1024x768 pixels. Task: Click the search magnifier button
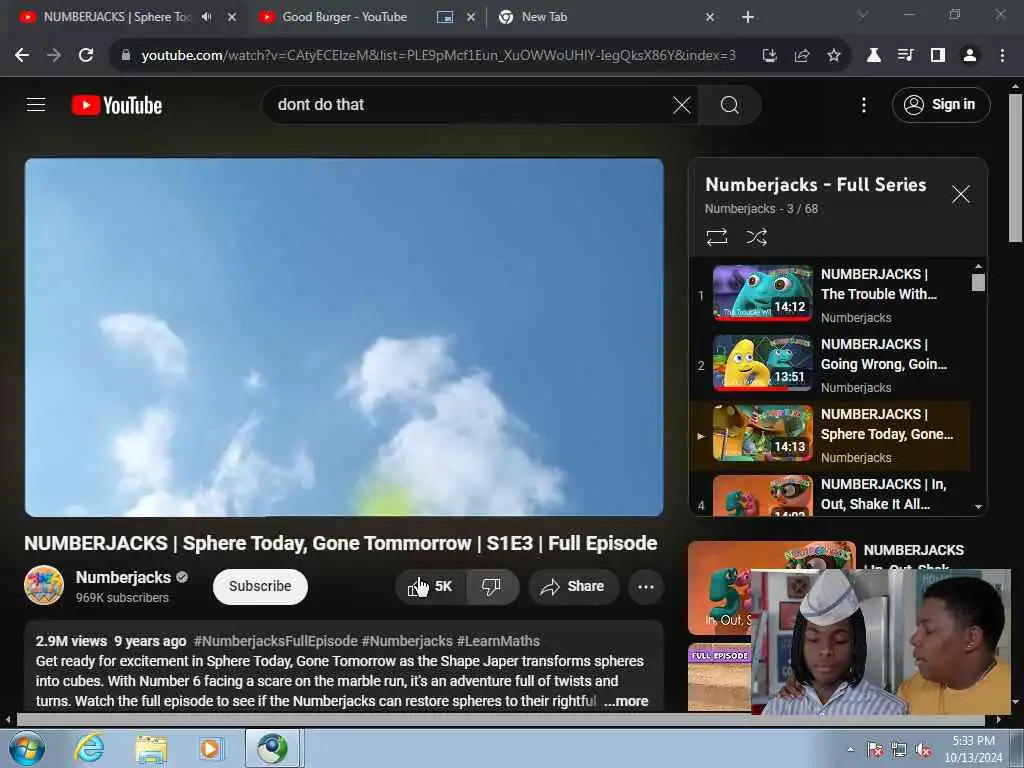[729, 104]
